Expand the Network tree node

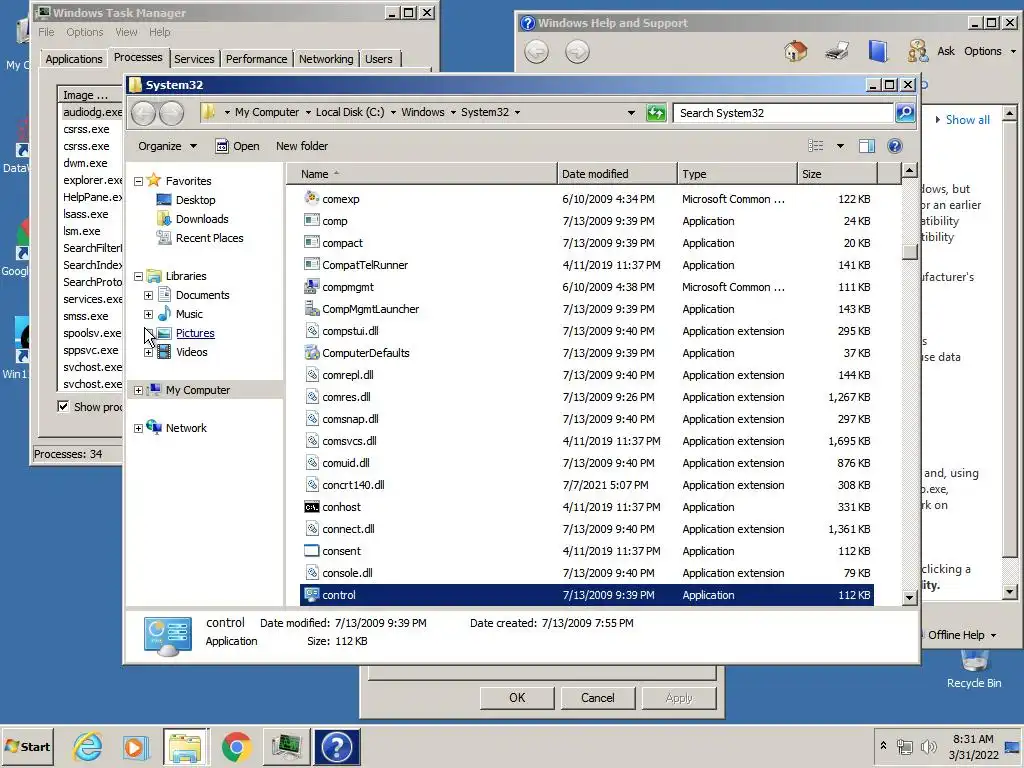coord(138,428)
